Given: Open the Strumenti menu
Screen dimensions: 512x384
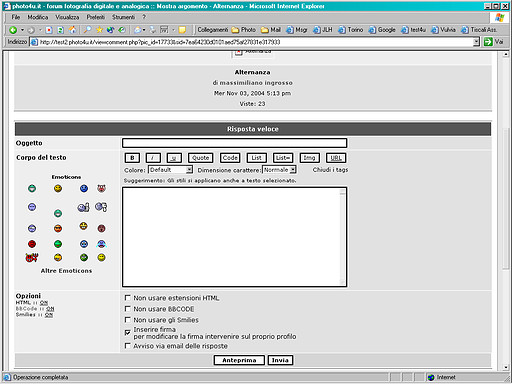Looking at the screenshot, I should [123, 17].
